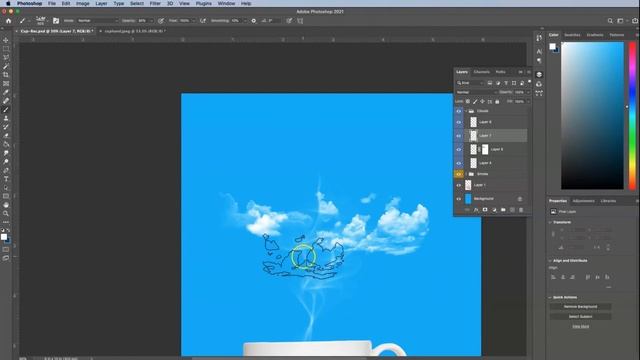Switch to the Adjustments tab
The height and width of the screenshot is (360, 640).
pos(584,201)
